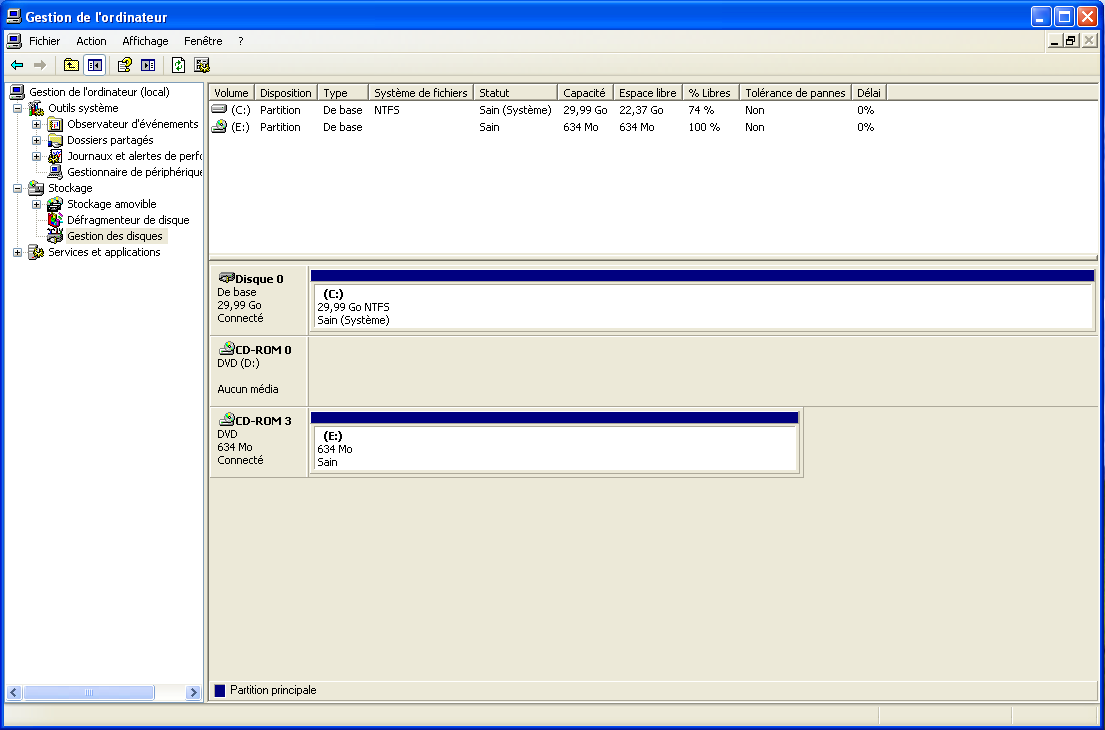
Task: Click the tree pane's right scroll arrow
Action: pyautogui.click(x=193, y=693)
